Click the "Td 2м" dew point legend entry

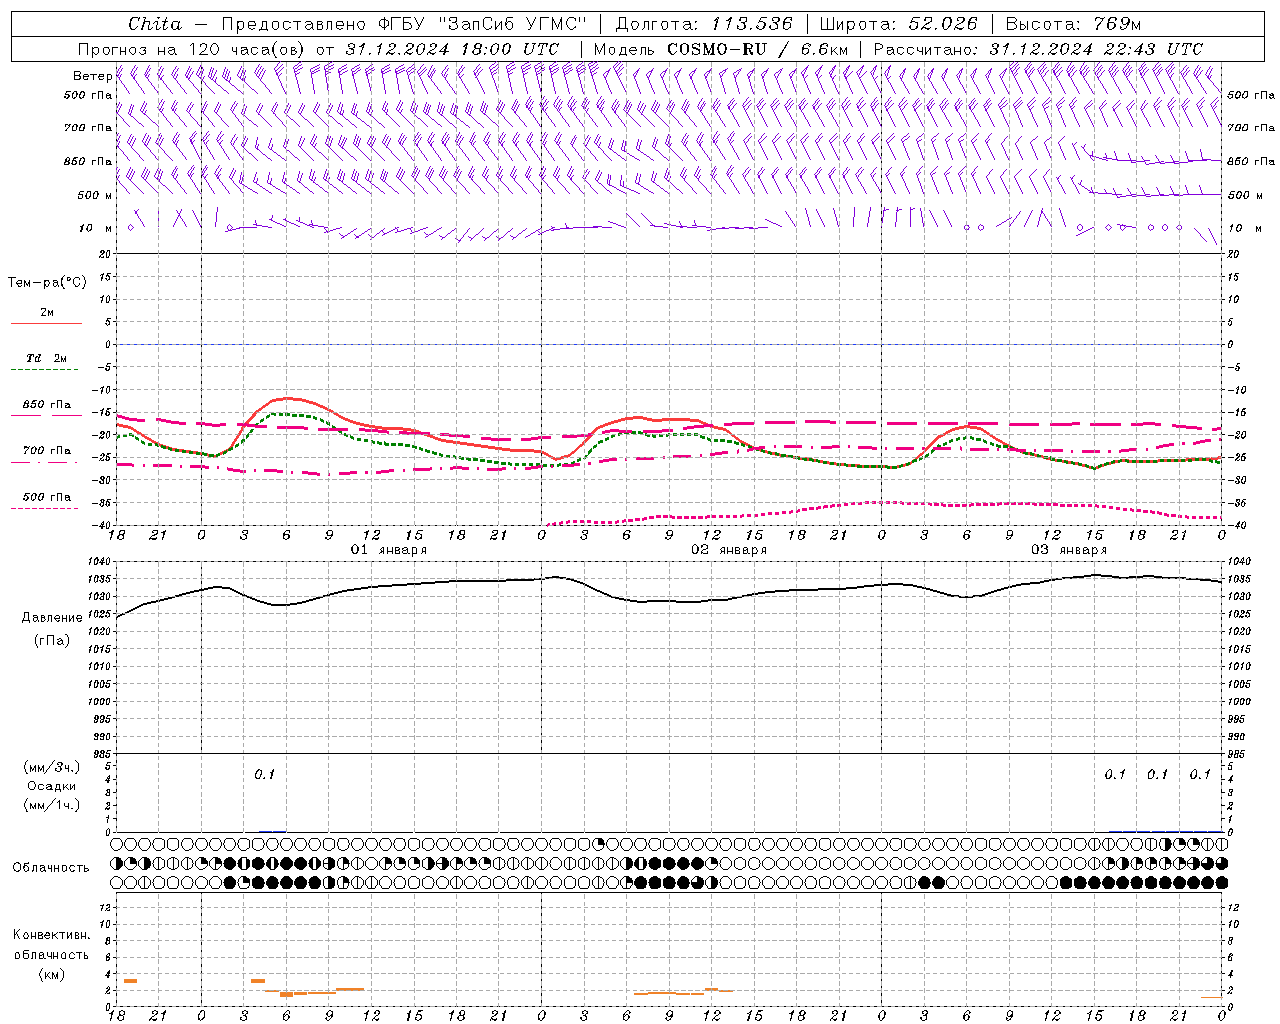pyautogui.click(x=47, y=358)
